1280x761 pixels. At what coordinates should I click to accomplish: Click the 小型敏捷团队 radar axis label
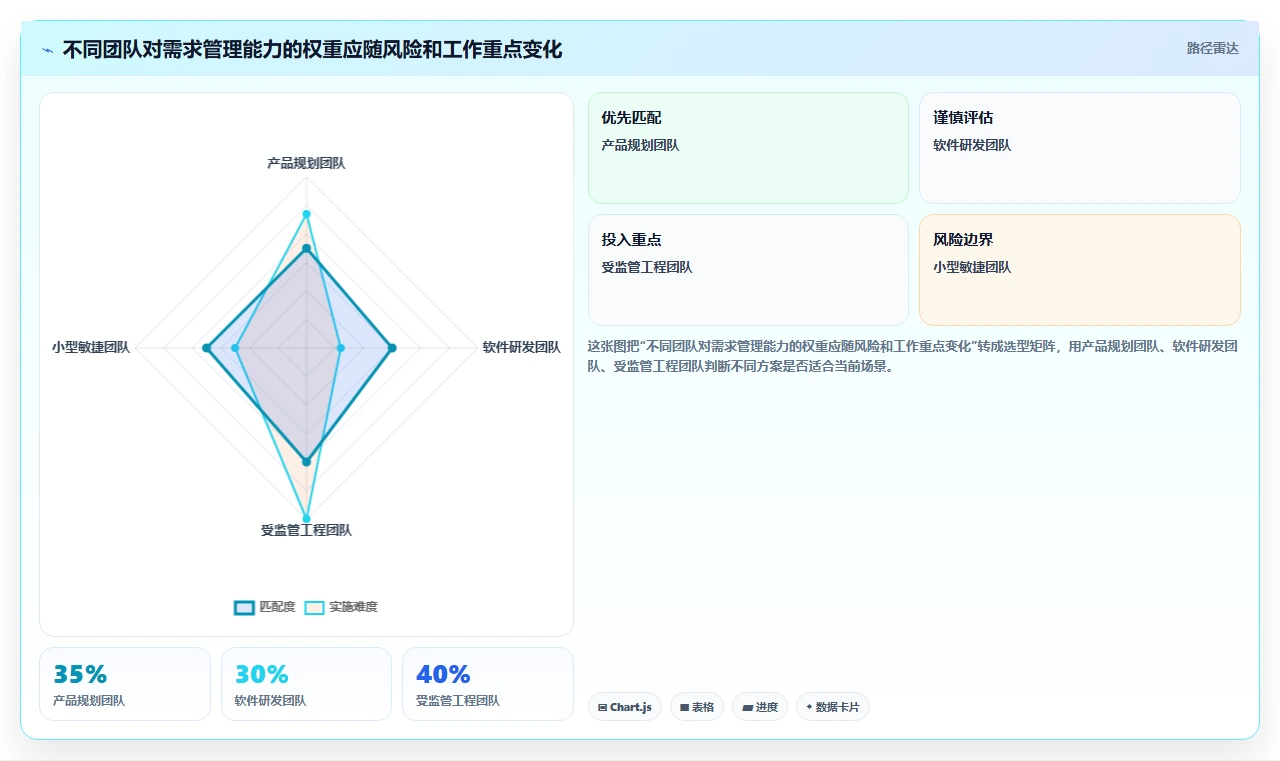91,348
